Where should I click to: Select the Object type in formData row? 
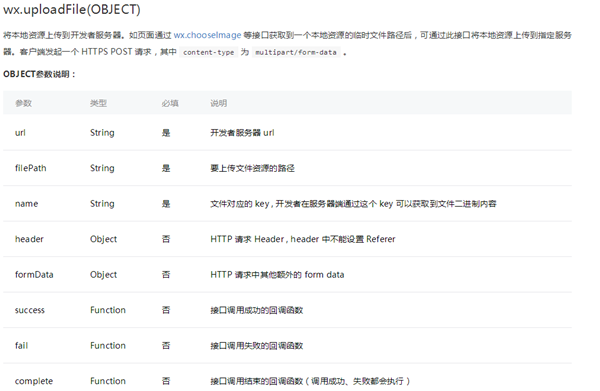click(x=103, y=275)
